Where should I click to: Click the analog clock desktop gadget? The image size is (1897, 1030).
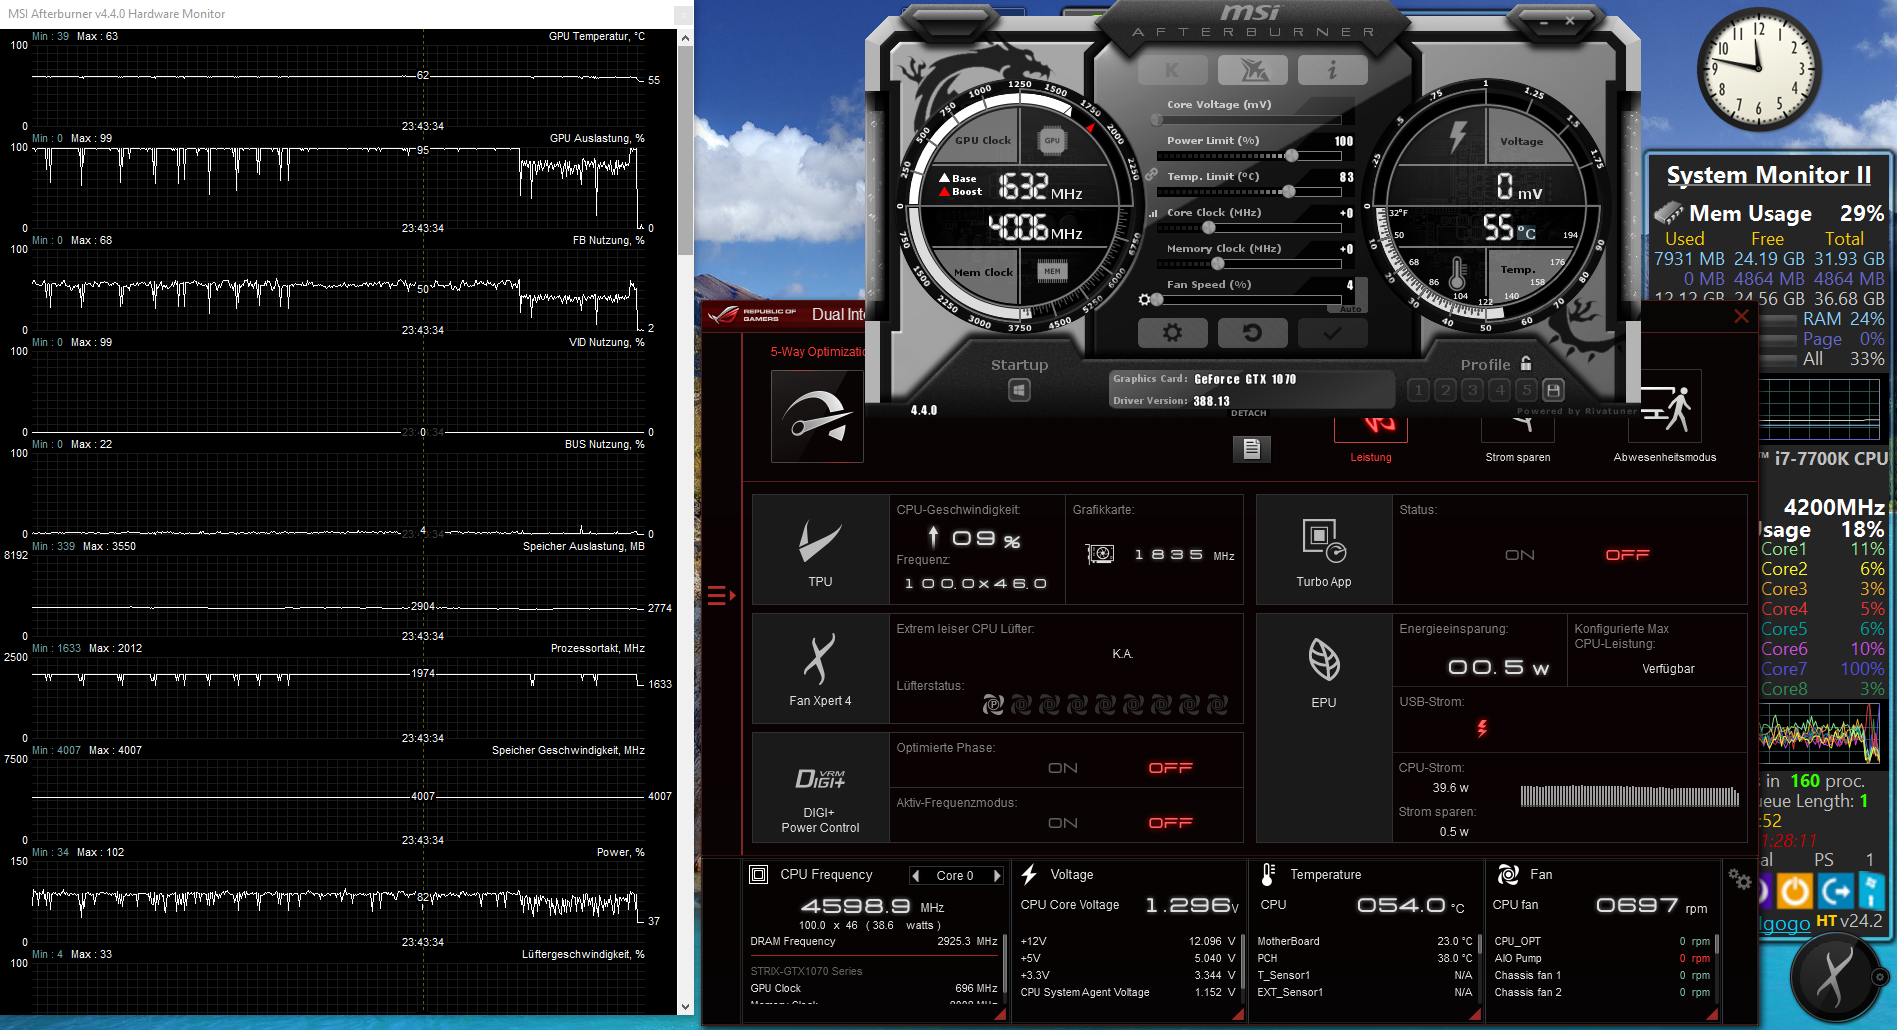tap(1758, 69)
